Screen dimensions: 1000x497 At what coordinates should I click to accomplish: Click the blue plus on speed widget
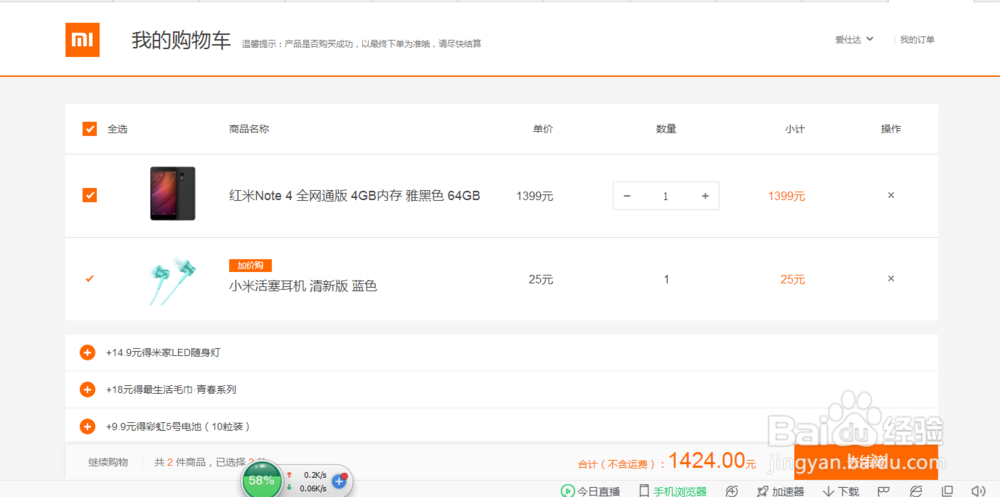pyautogui.click(x=340, y=481)
